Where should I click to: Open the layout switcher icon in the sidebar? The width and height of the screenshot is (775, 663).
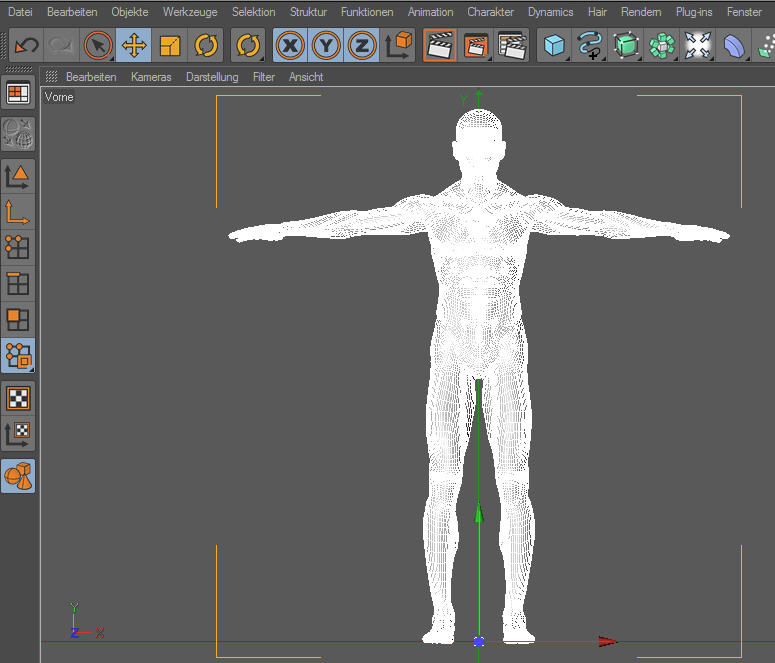(18, 94)
